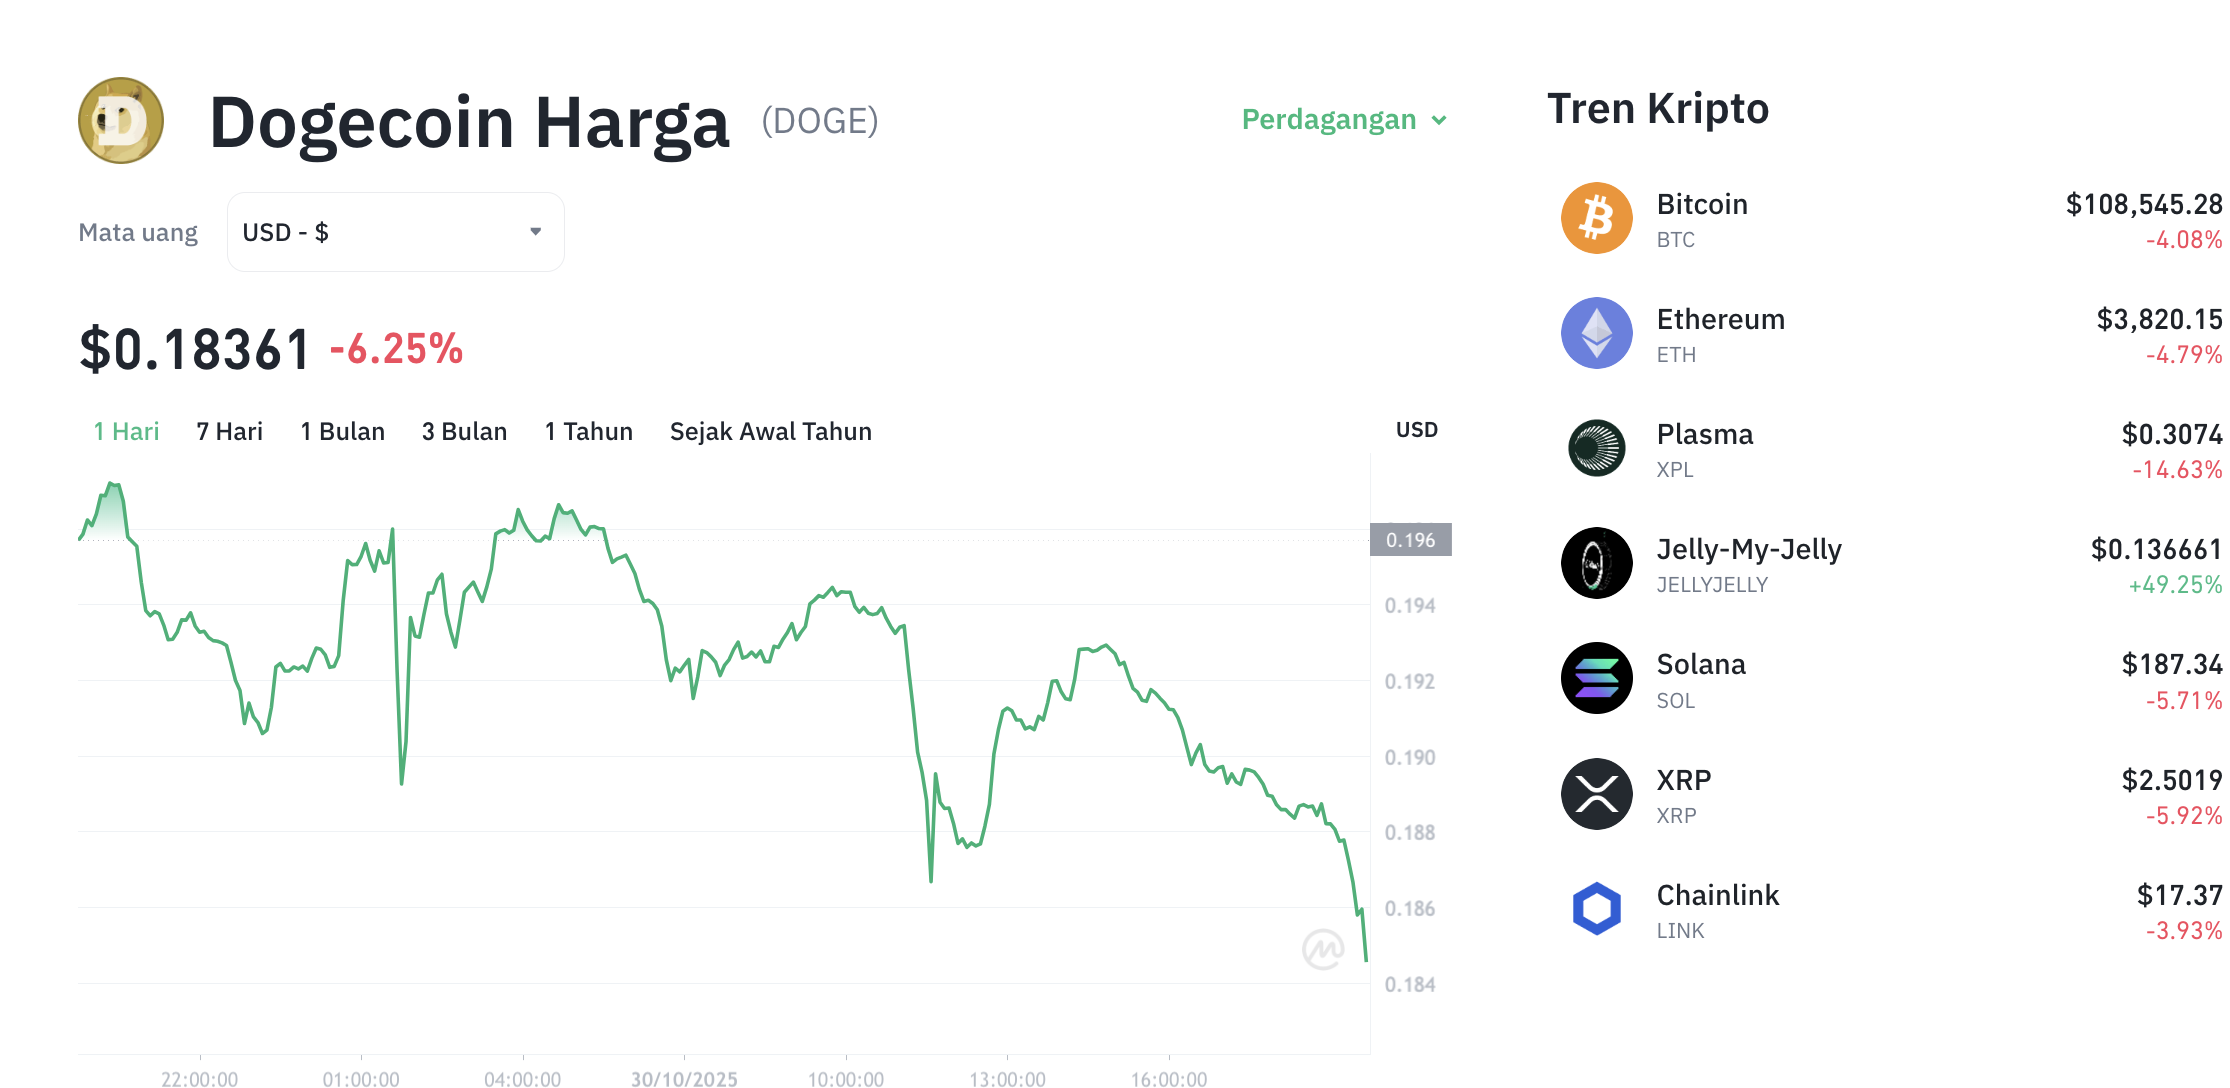Click the 0.196 price marker on the axis
The image size is (2230, 1088).
[1411, 539]
